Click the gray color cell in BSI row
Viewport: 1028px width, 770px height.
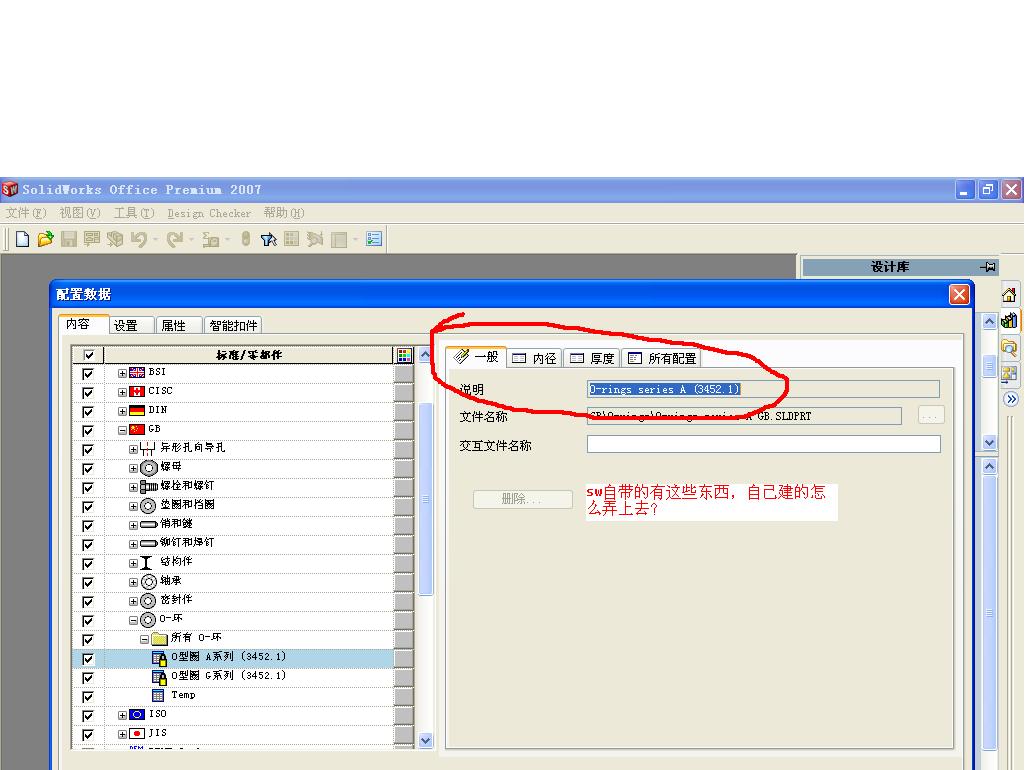pos(404,373)
